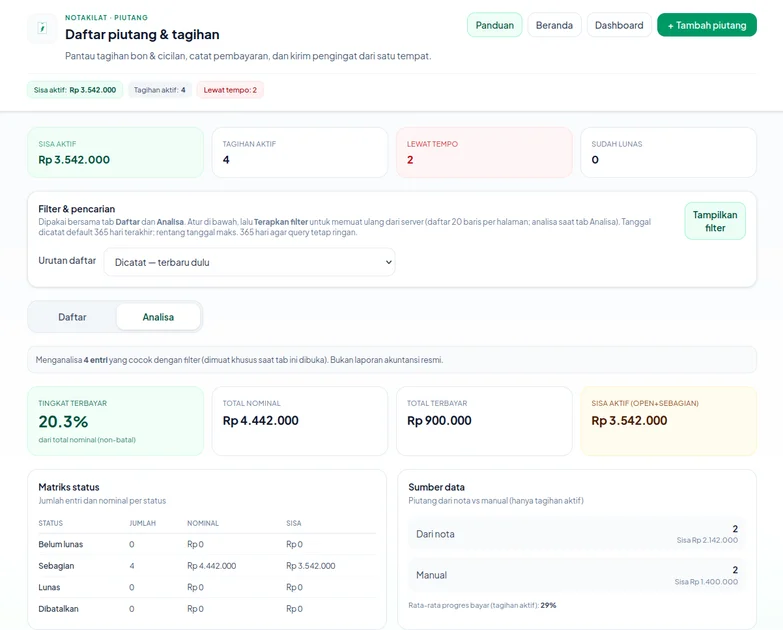Select the Tagihan Aktif summary card
The image size is (783, 630).
[299, 152]
